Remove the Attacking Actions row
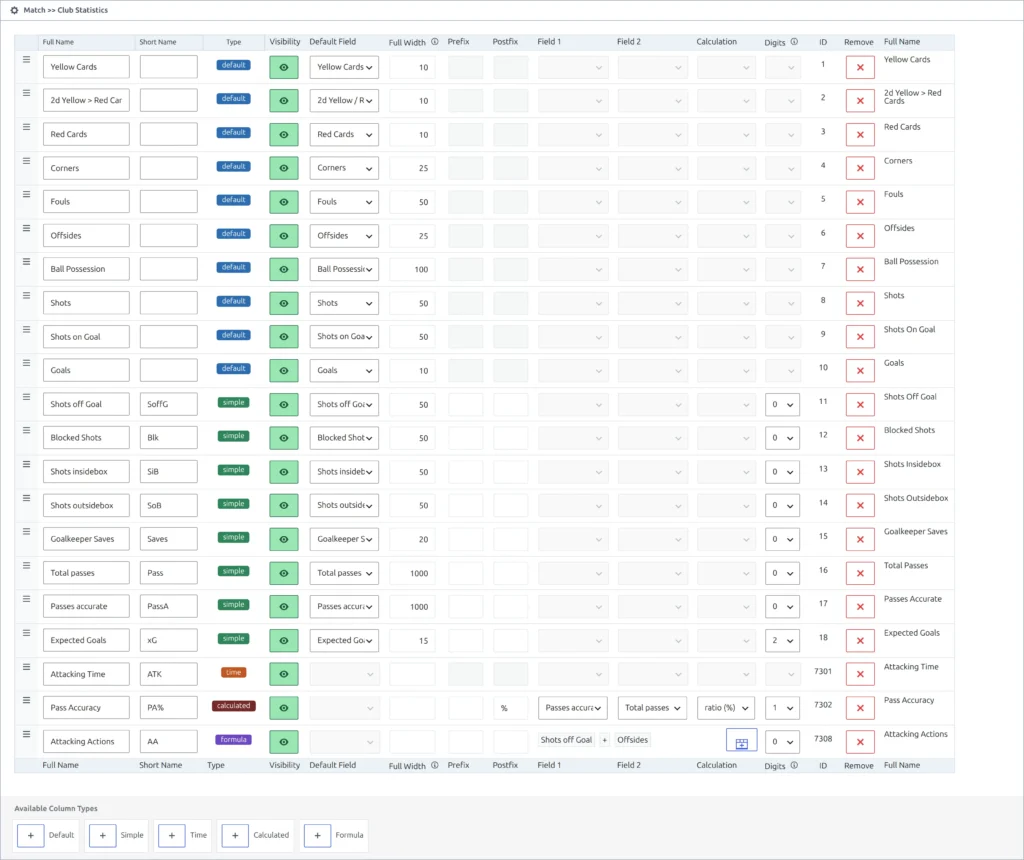 (x=859, y=742)
